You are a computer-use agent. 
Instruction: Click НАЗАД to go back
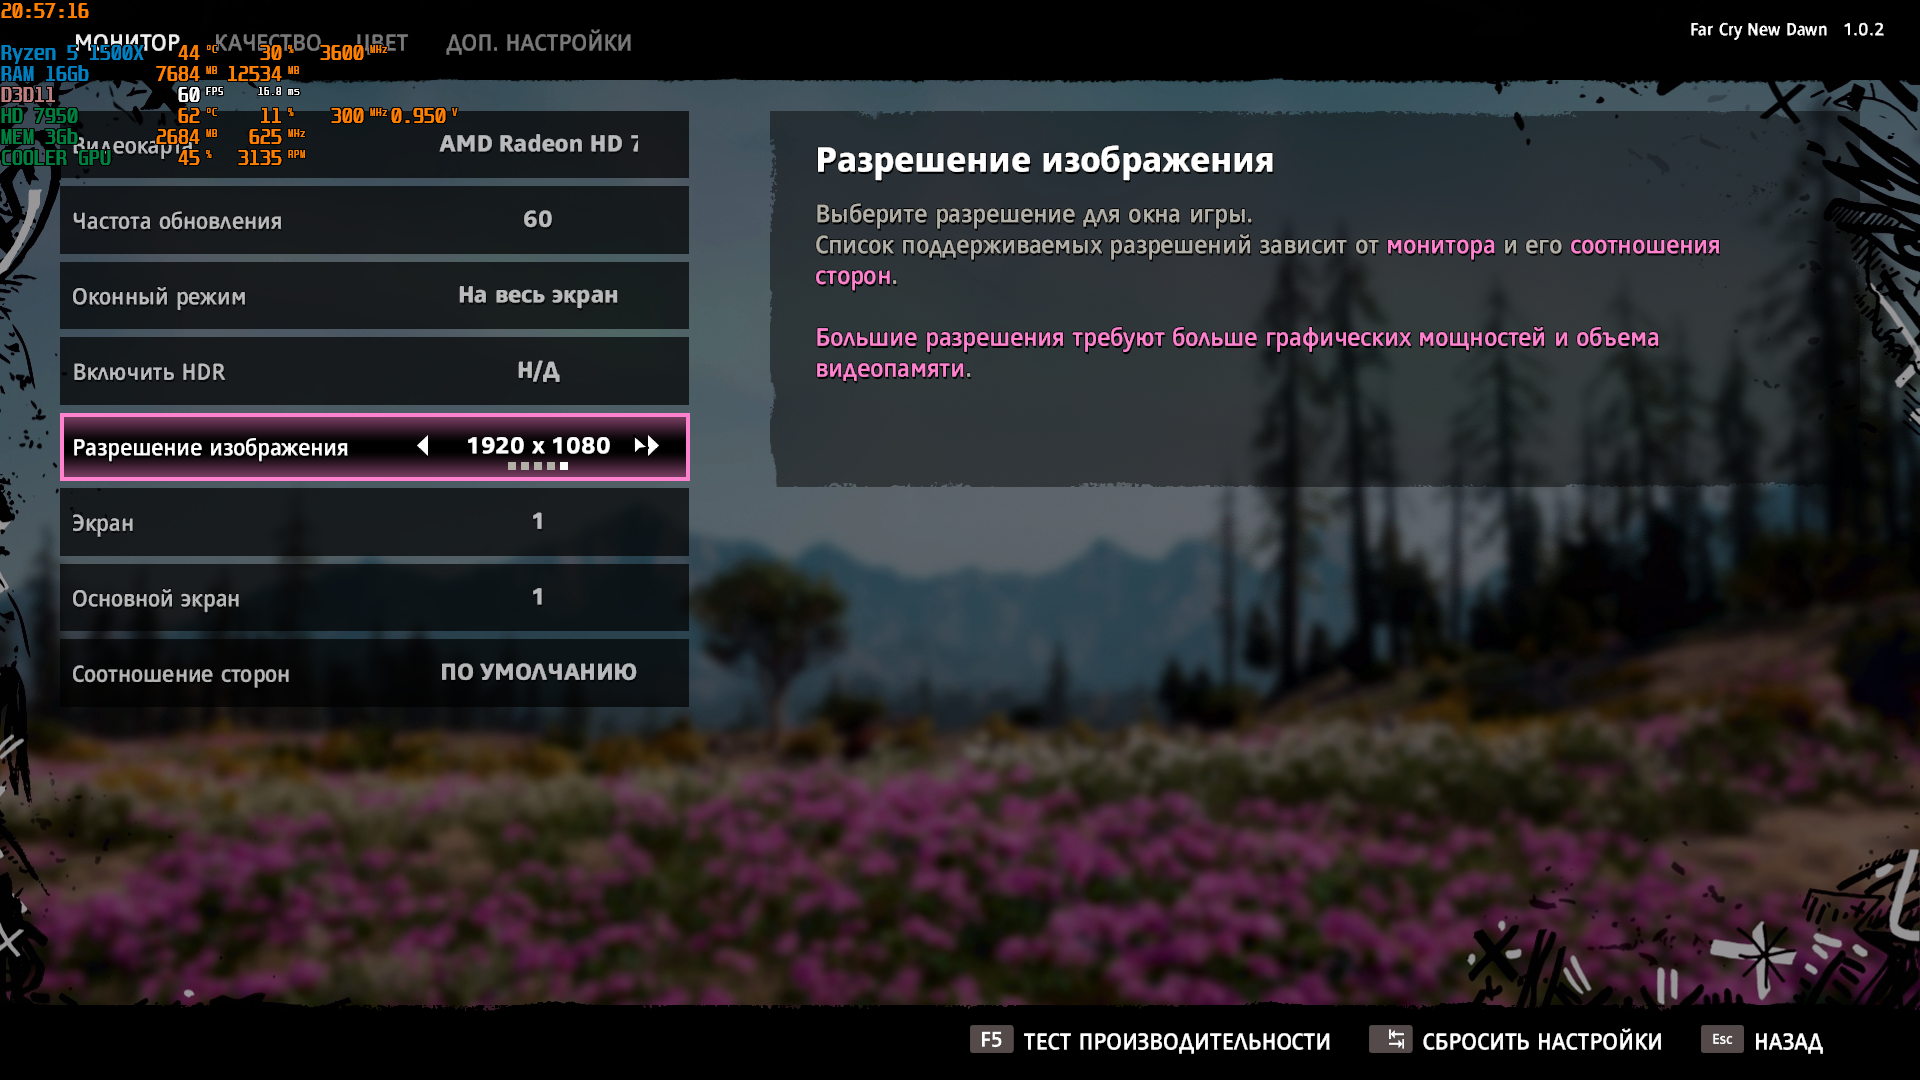point(1788,1042)
